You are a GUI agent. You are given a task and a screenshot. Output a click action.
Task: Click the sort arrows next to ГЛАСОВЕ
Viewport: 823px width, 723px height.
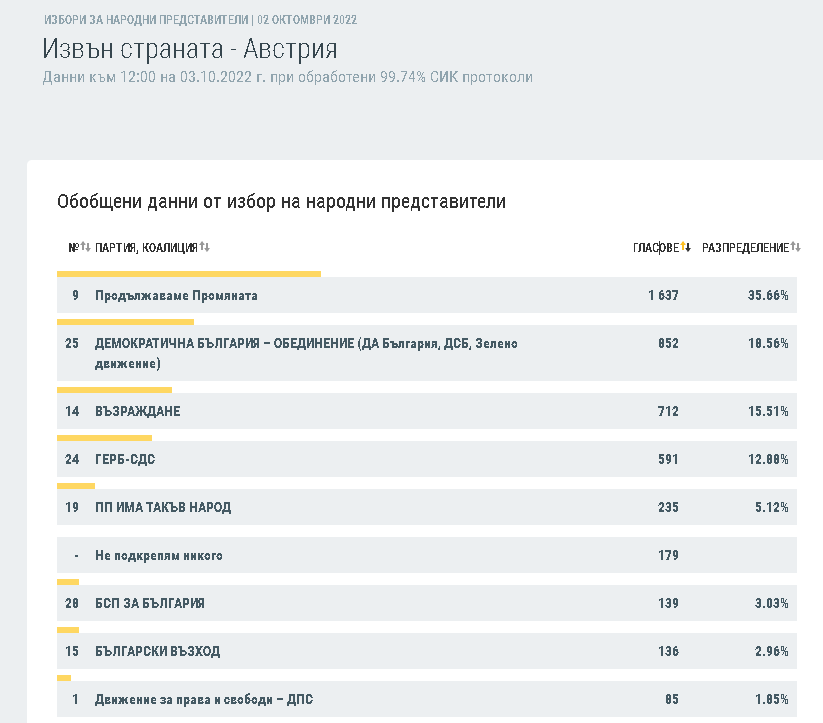pyautogui.click(x=686, y=247)
